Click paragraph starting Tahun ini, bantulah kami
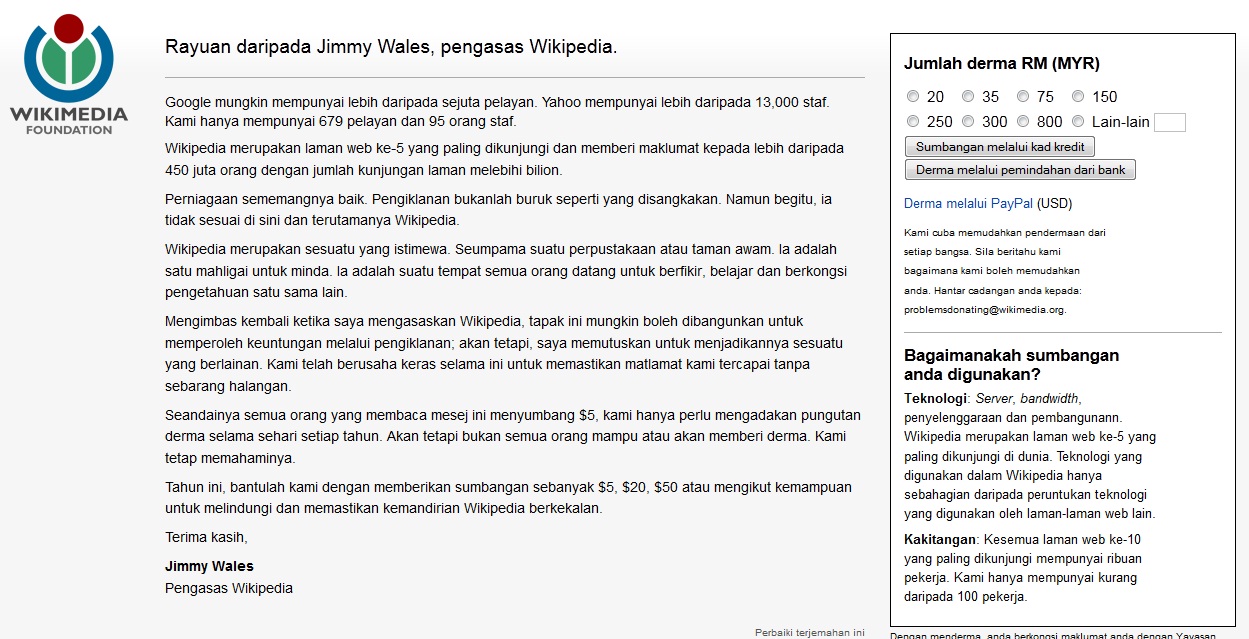 click(508, 498)
